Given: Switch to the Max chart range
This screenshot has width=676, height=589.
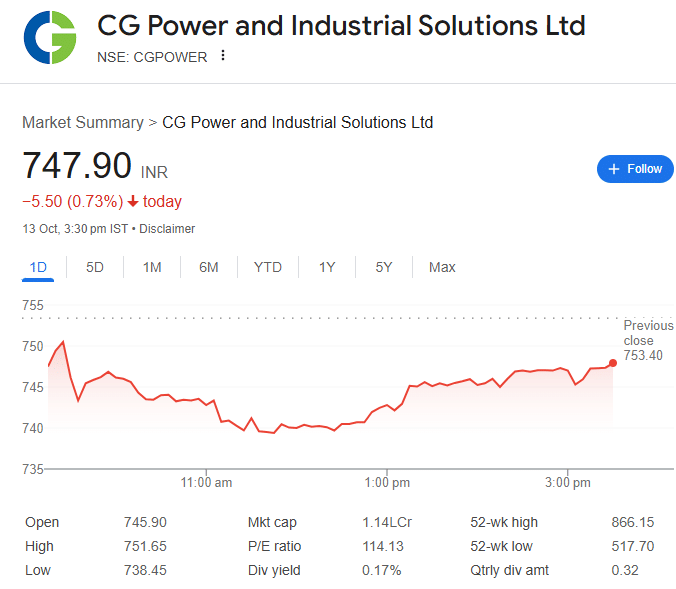Looking at the screenshot, I should coord(442,267).
